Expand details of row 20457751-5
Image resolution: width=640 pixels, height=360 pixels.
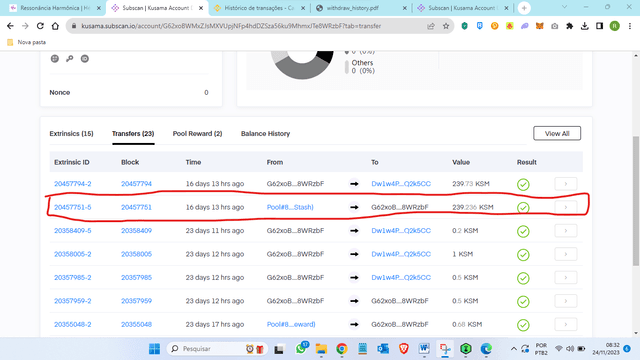566,207
